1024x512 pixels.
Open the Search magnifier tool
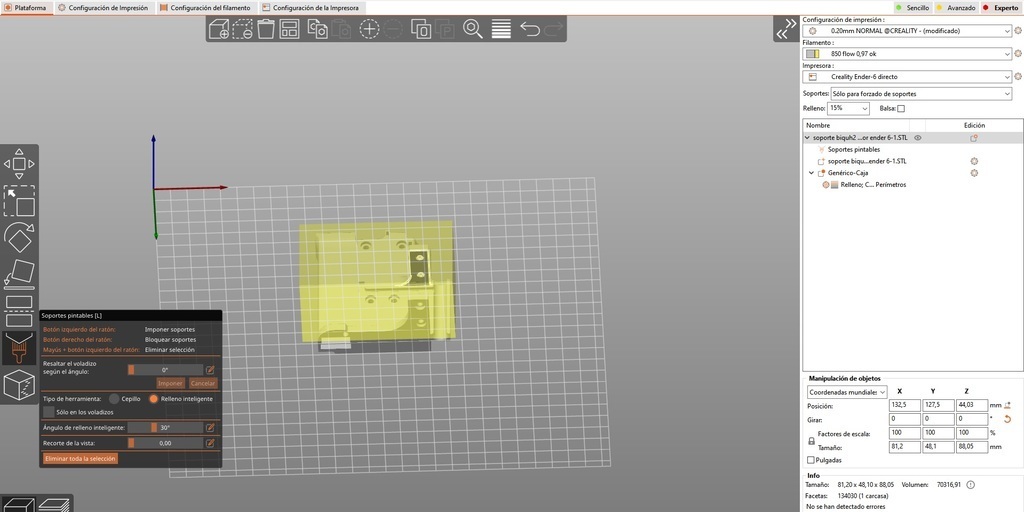tap(473, 29)
